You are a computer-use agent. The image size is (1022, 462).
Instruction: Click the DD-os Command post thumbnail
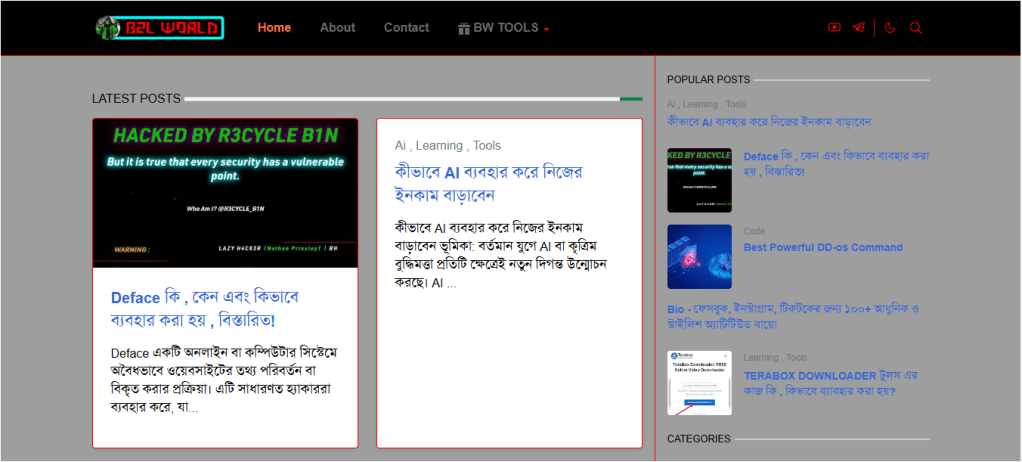(699, 256)
